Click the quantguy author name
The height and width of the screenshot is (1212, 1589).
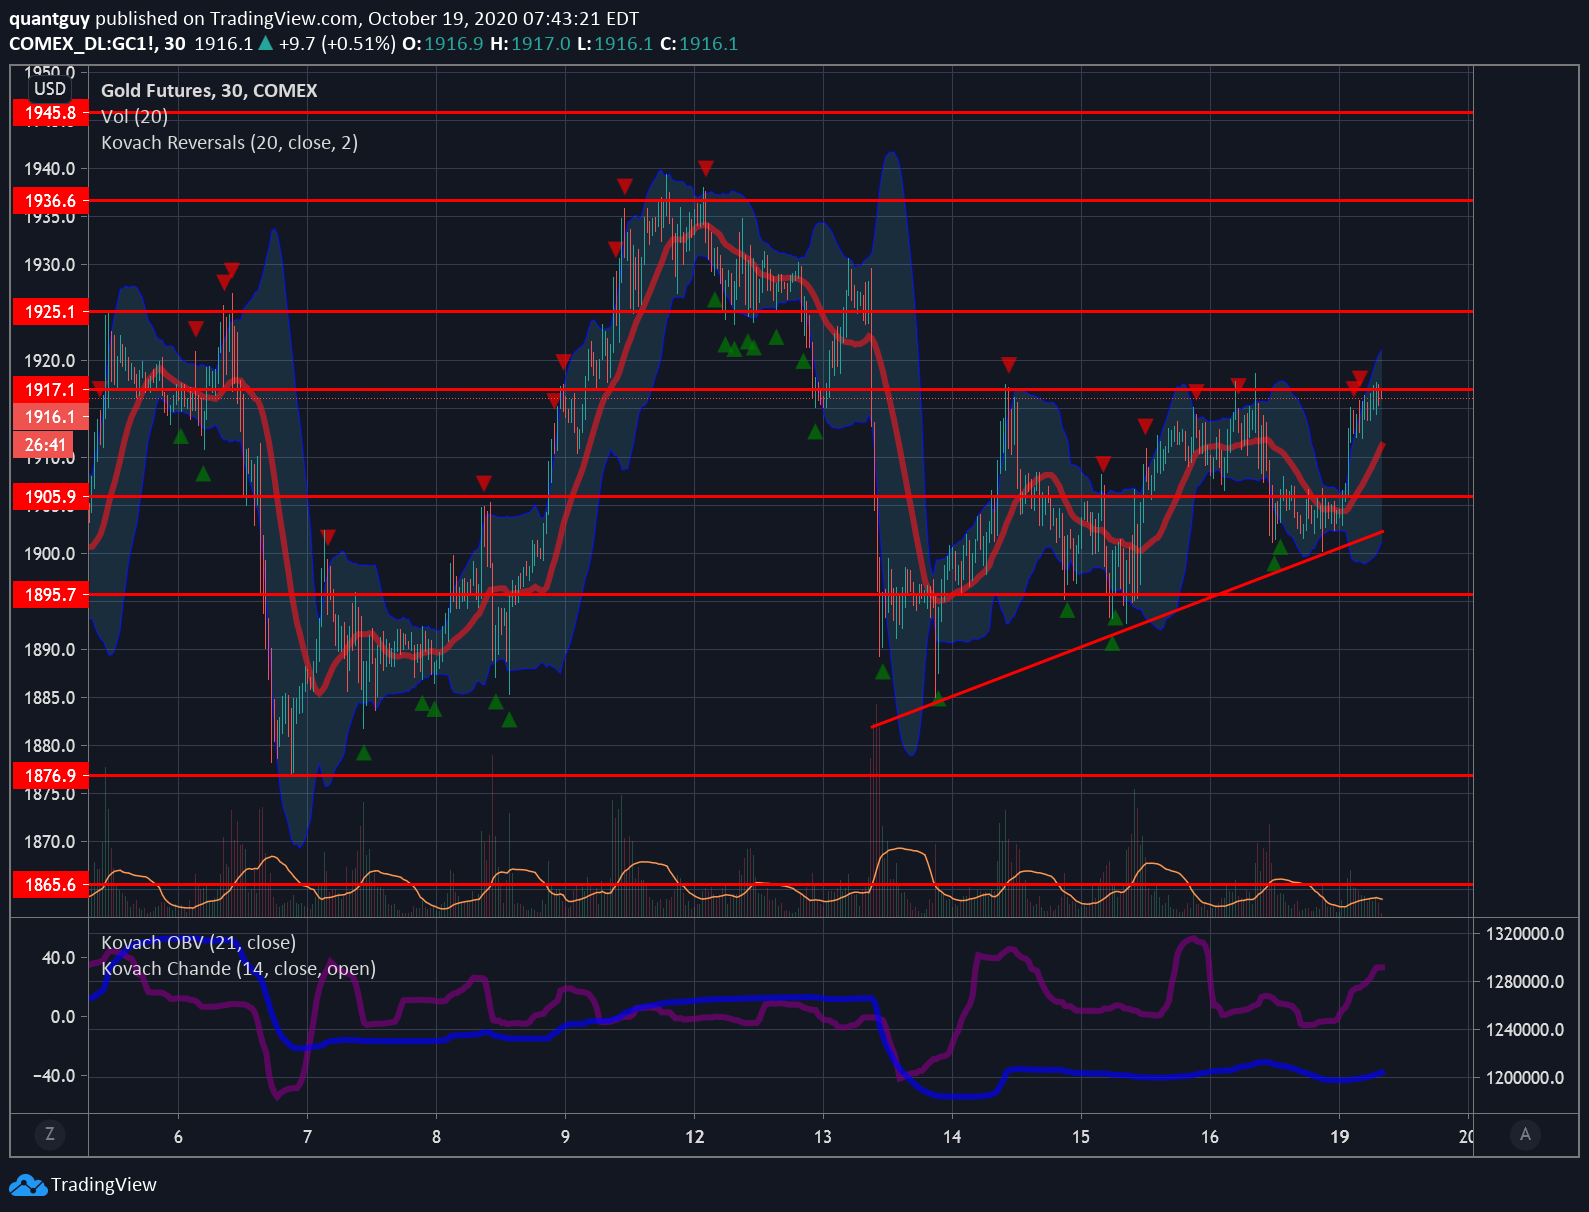49,19
